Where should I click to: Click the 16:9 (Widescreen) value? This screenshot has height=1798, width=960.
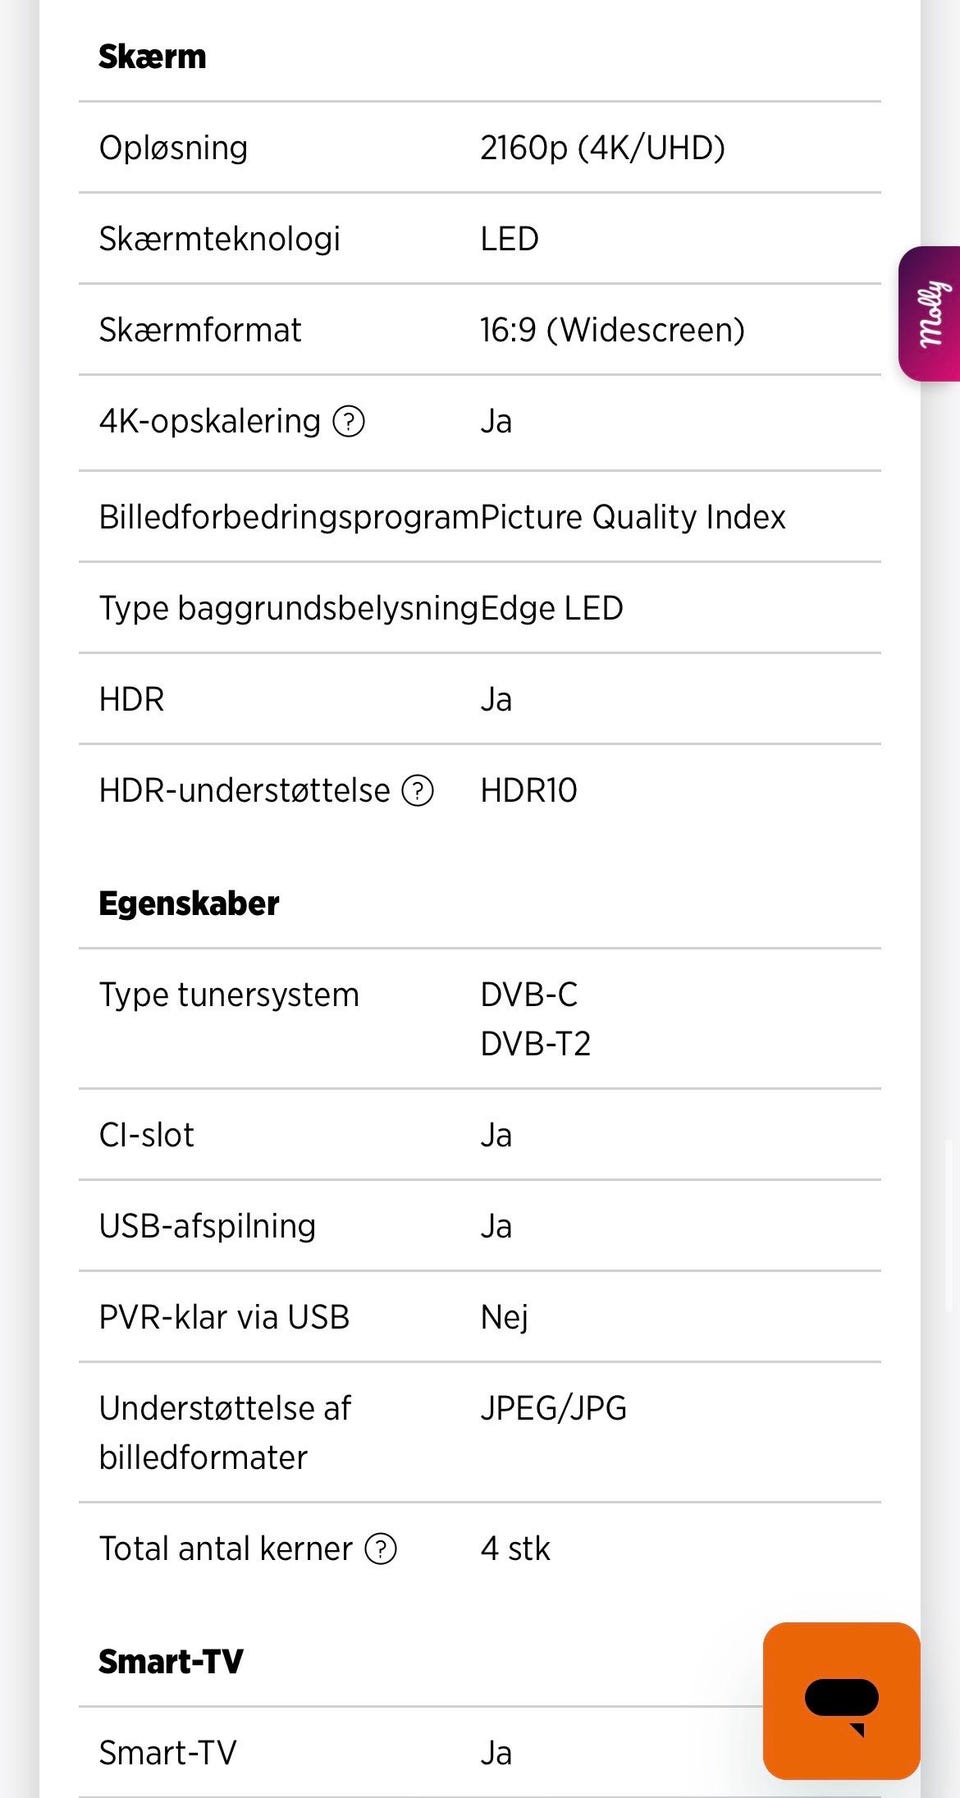612,330
